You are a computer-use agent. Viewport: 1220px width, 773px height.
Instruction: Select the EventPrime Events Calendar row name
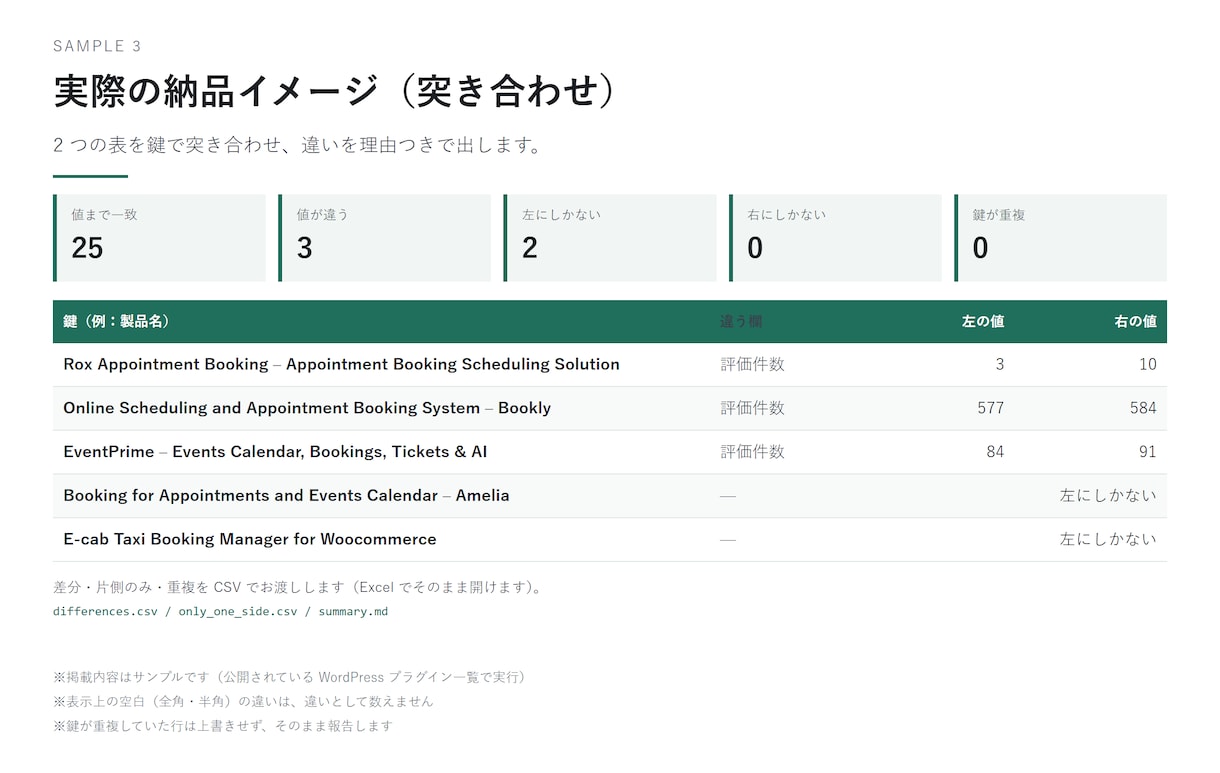(275, 452)
